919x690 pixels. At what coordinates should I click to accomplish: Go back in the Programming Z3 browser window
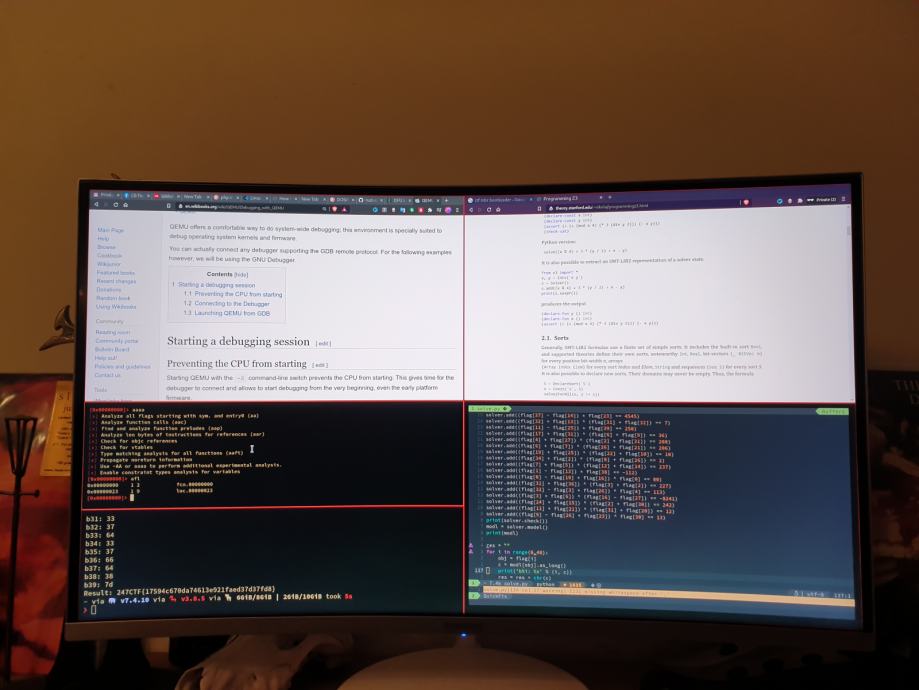click(471, 209)
